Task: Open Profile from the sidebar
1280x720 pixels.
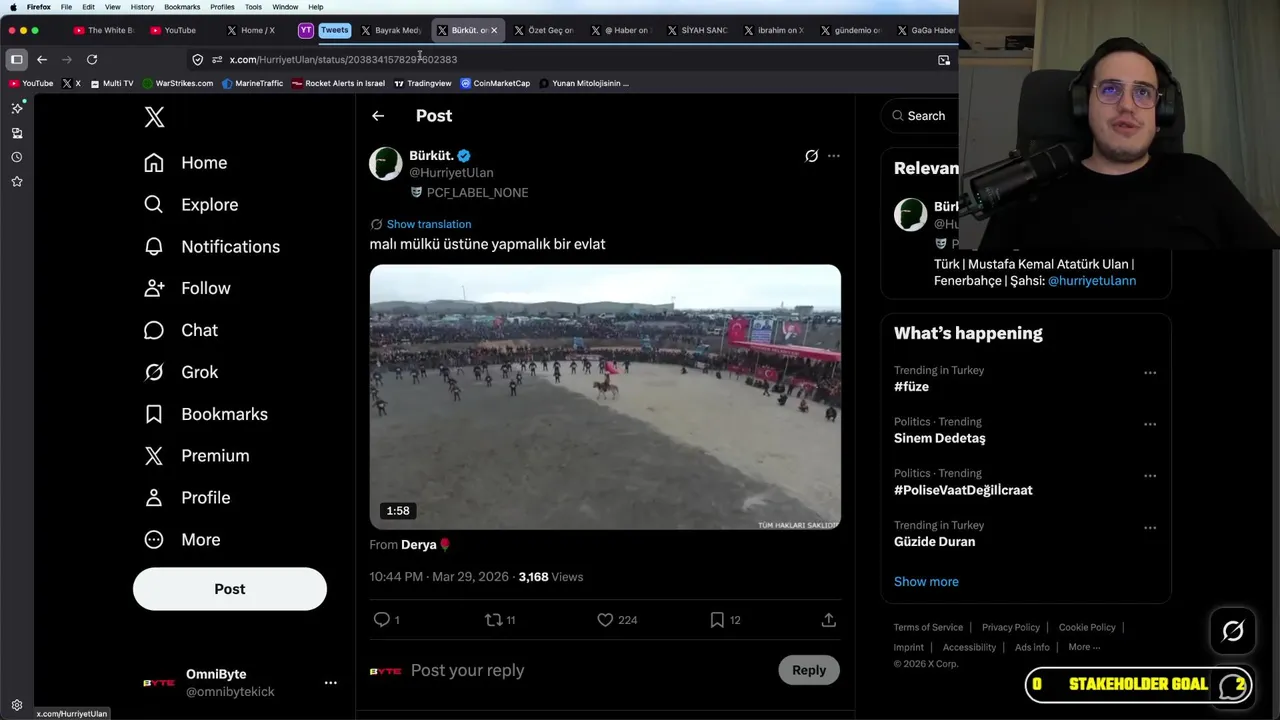Action: (187, 498)
